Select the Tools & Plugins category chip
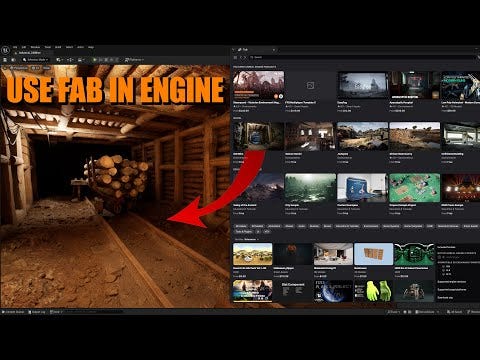Screen dimensions: 480x360 244,232
